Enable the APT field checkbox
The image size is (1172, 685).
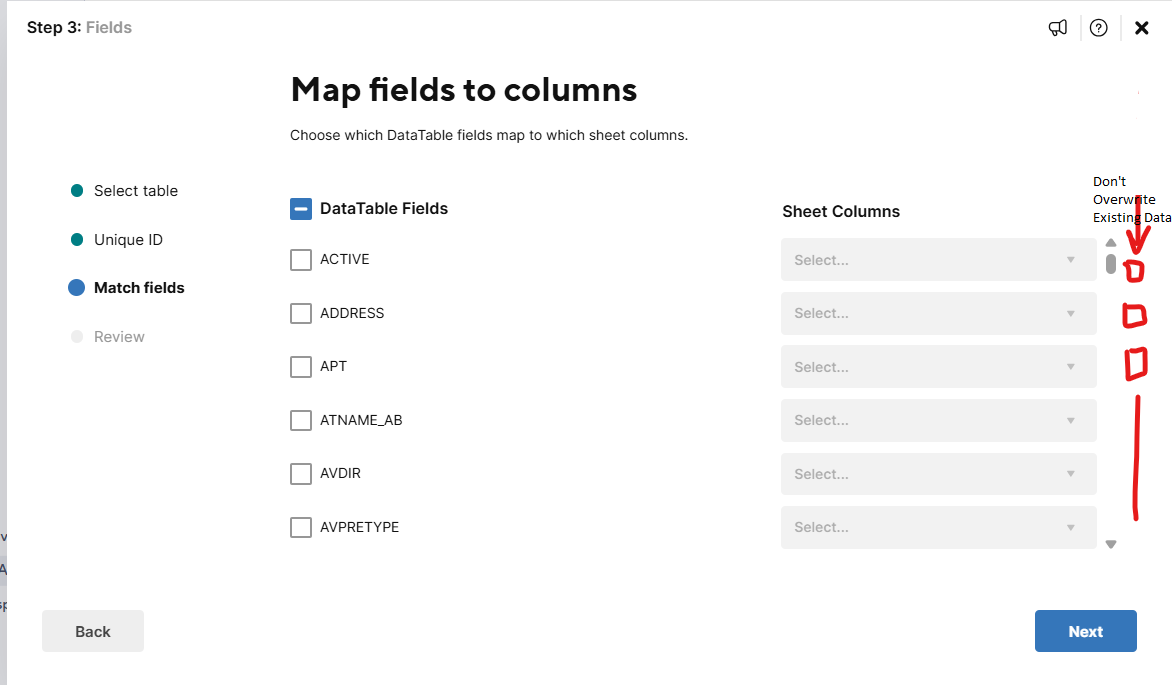(300, 366)
